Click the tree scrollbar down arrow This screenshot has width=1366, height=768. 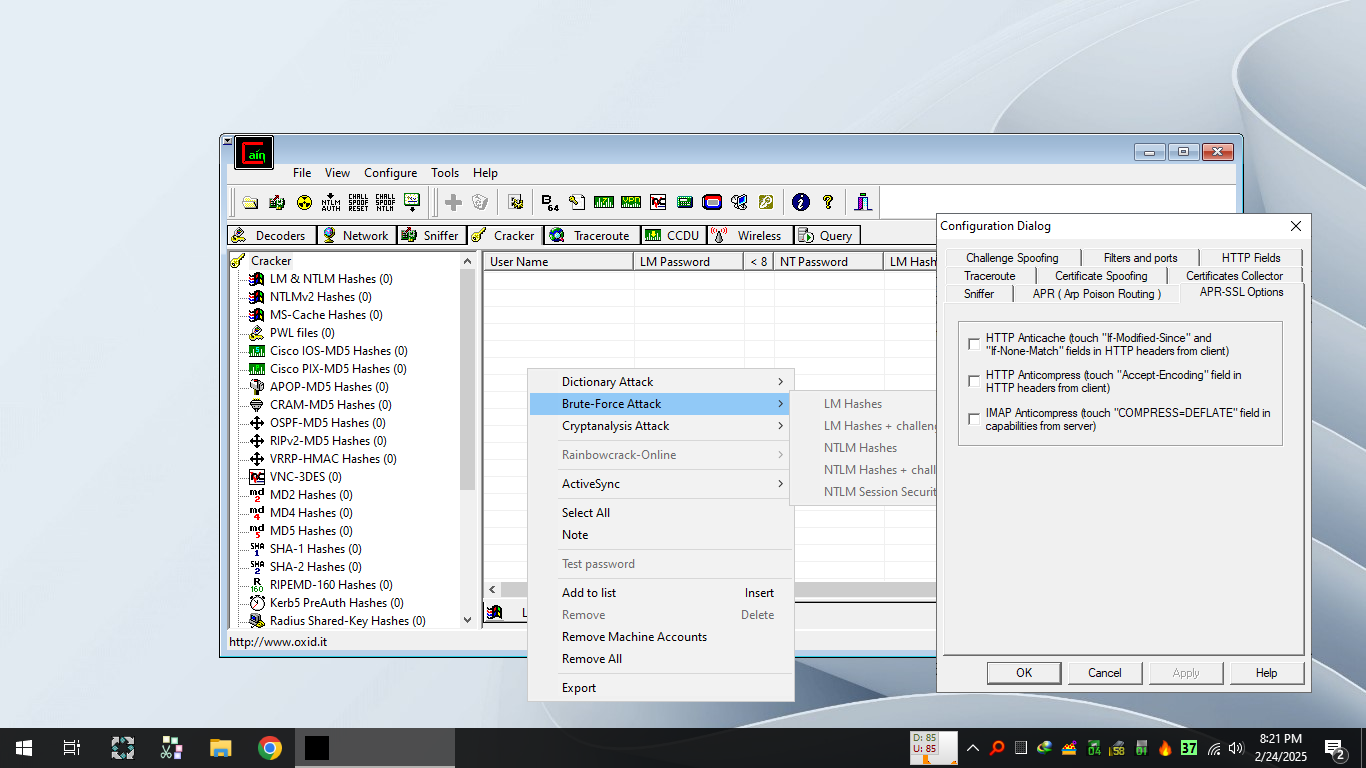click(467, 620)
